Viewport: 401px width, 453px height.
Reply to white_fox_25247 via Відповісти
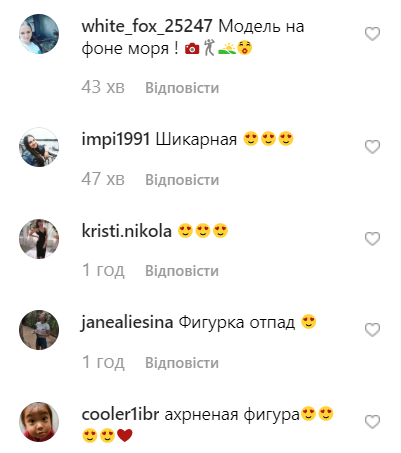click(182, 88)
